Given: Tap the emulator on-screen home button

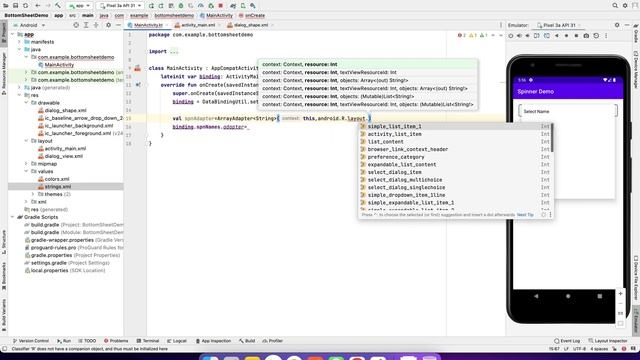Looking at the screenshot, I should pyautogui.click(x=568, y=296).
